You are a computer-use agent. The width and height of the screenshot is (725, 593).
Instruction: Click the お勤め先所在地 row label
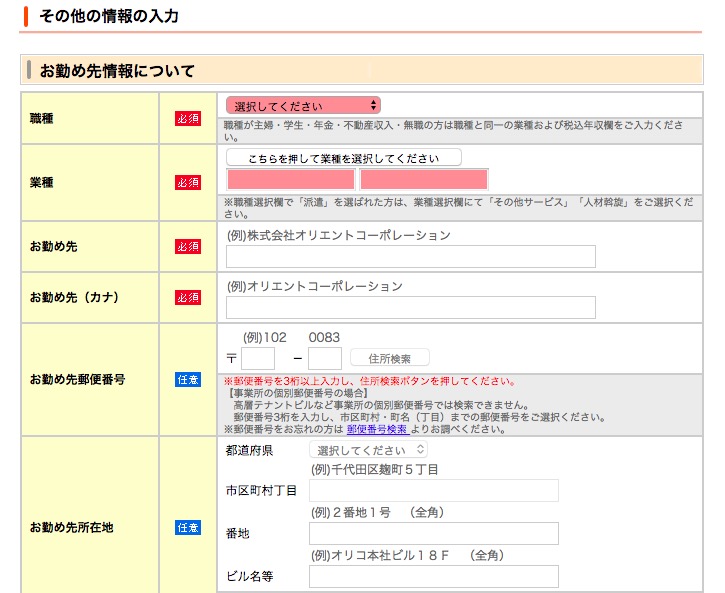click(71, 527)
